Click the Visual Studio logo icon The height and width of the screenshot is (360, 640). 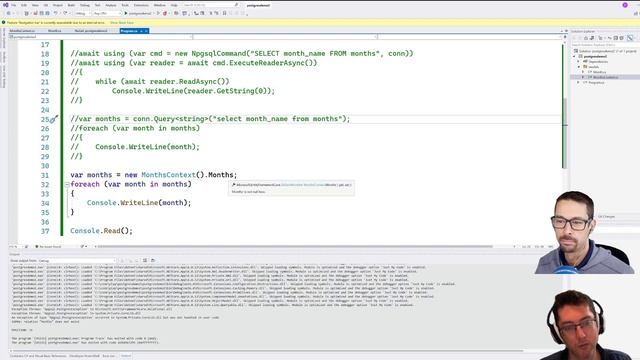pos(6,5)
